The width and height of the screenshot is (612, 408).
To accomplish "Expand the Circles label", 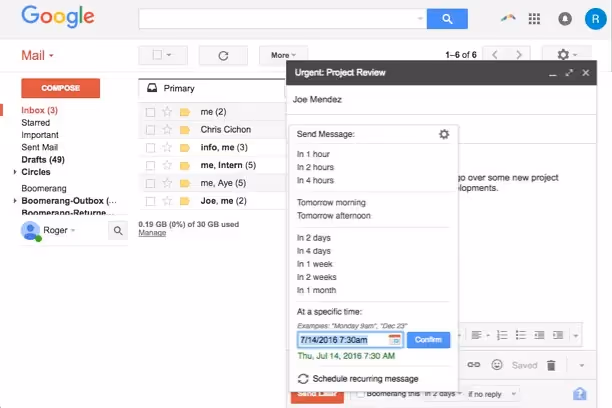I will [x=15, y=172].
